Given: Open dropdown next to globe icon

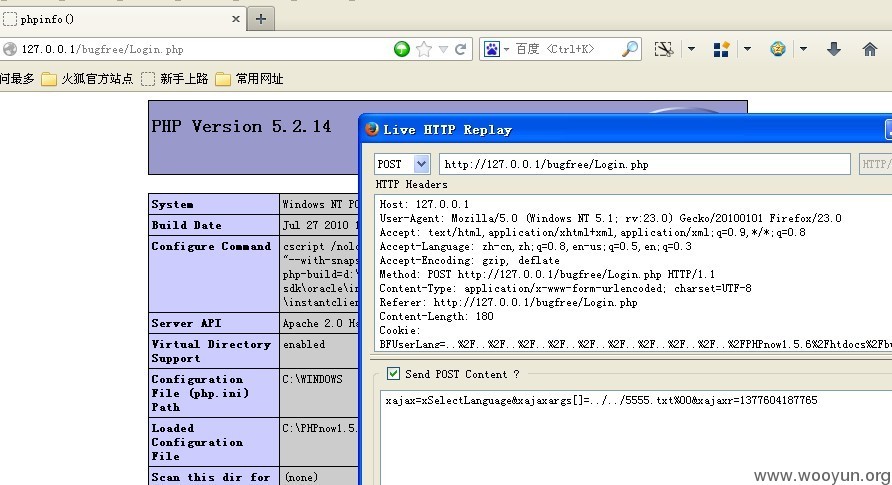Looking at the screenshot, I should click(x=803, y=49).
